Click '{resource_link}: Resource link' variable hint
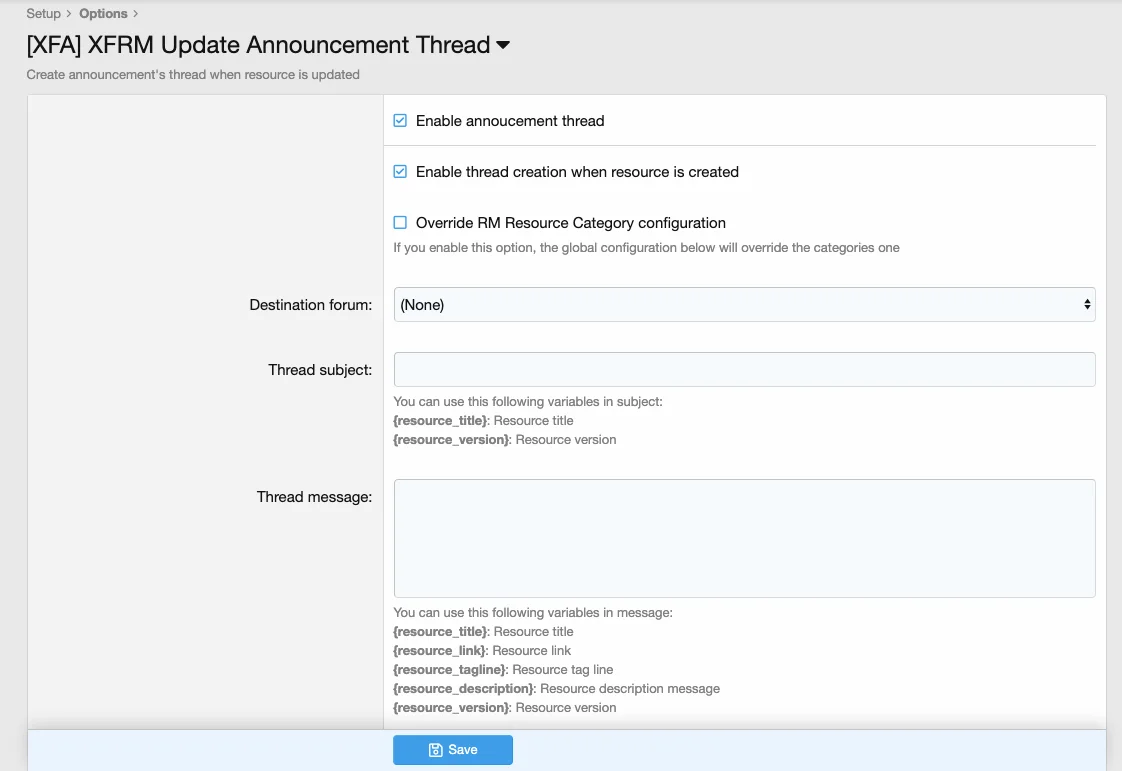The height and width of the screenshot is (771, 1122). pyautogui.click(x=482, y=651)
